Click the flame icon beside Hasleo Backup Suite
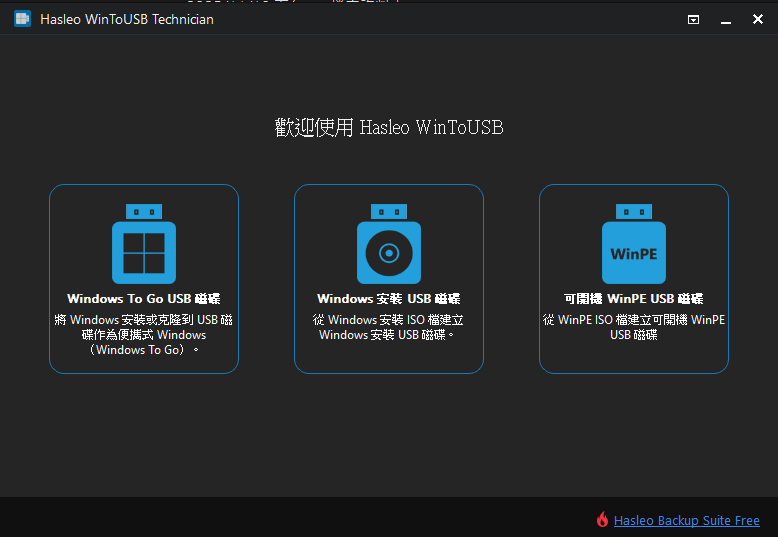Viewport: 778px width, 537px height. (602, 520)
